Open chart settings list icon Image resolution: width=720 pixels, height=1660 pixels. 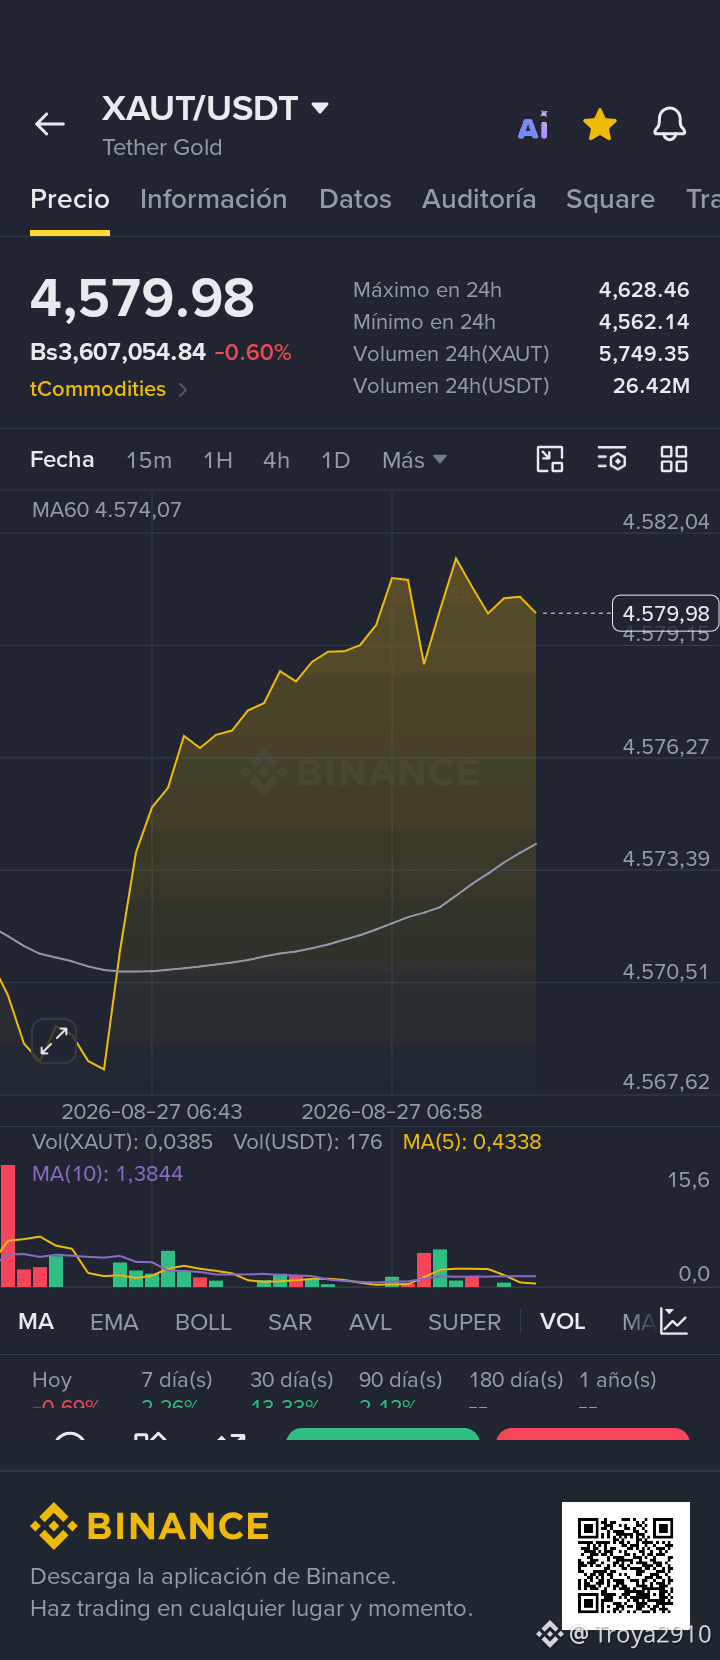pyautogui.click(x=612, y=459)
